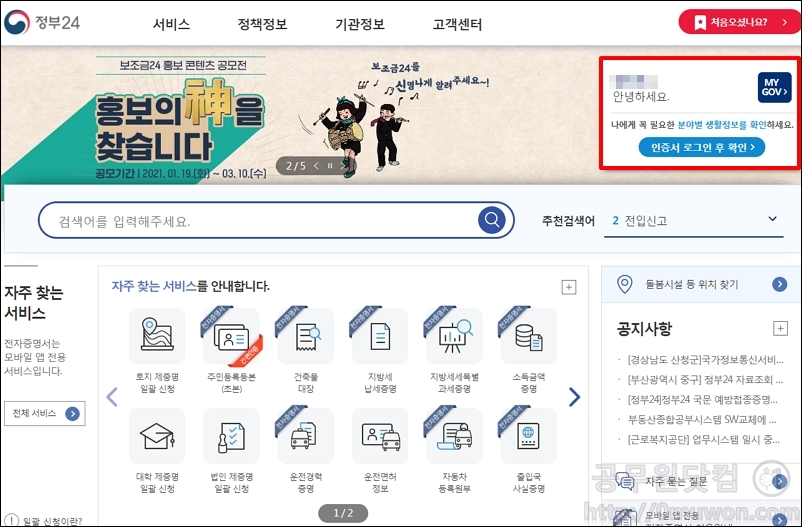
Task: Open notice [정부24]정부24 국문 예방접종증명
Action: tap(703, 400)
